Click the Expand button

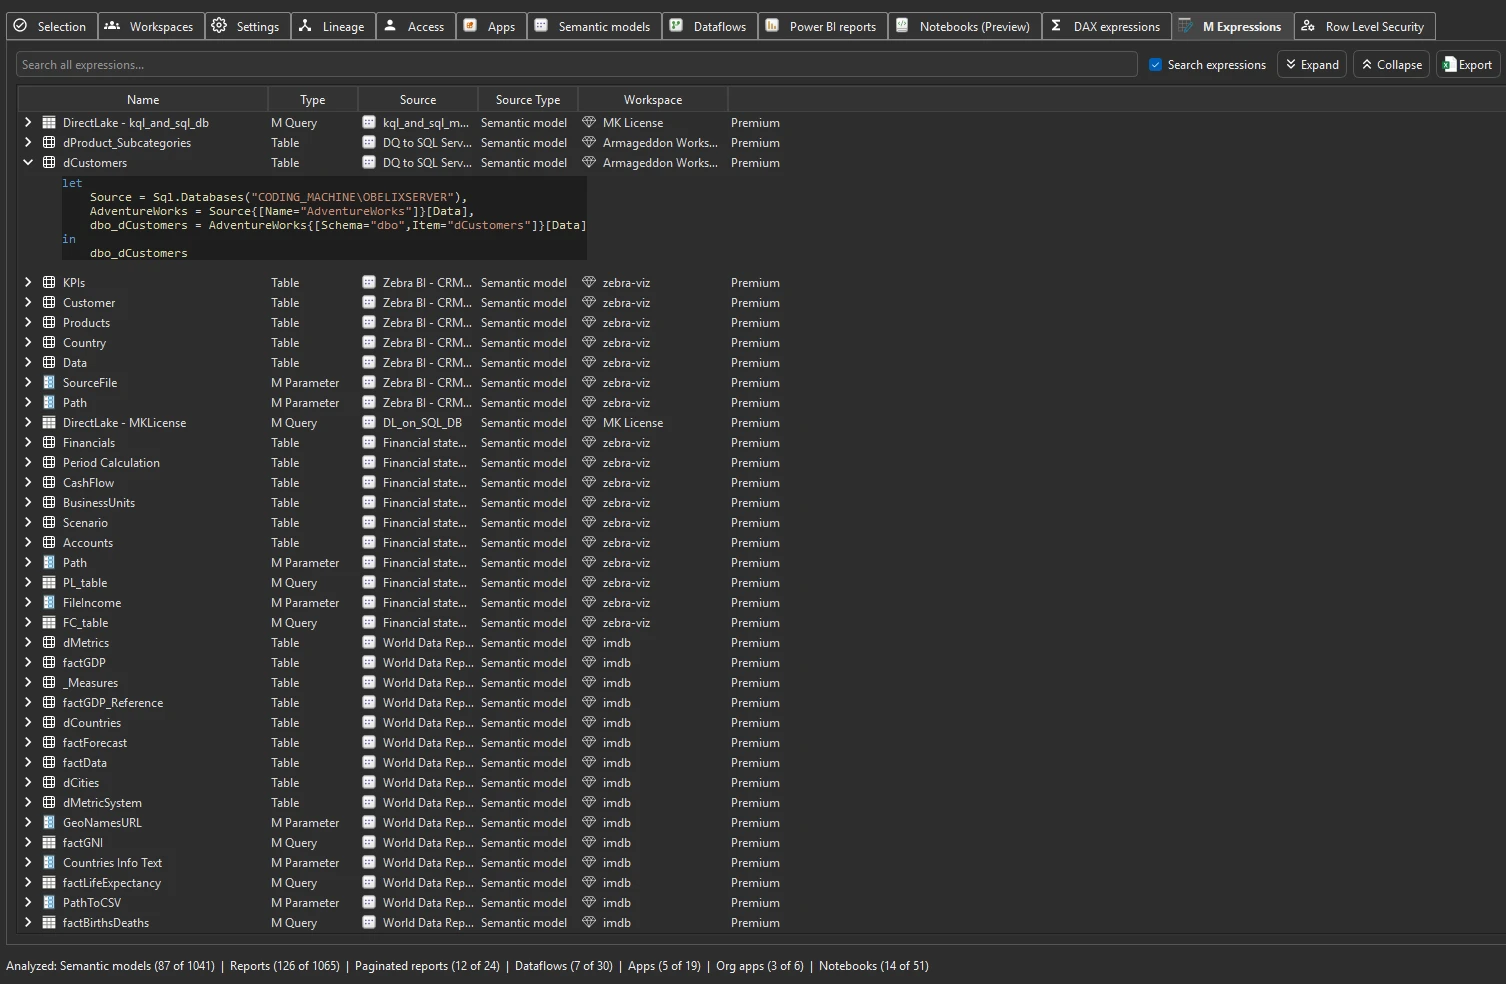[1312, 65]
